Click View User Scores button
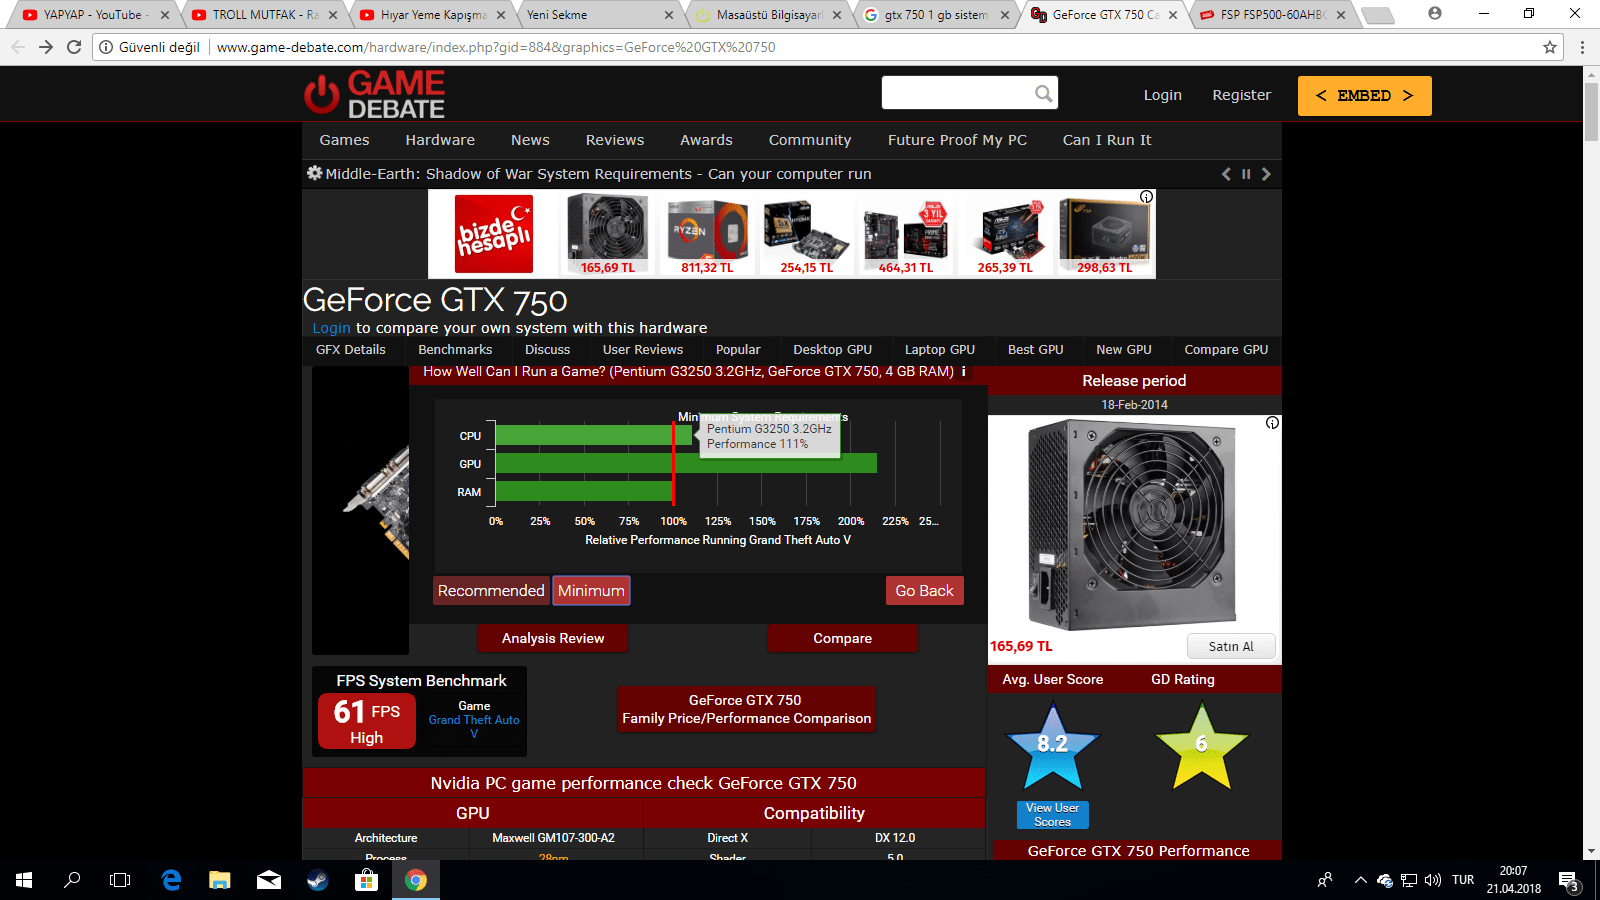The height and width of the screenshot is (900, 1600). click(1052, 815)
